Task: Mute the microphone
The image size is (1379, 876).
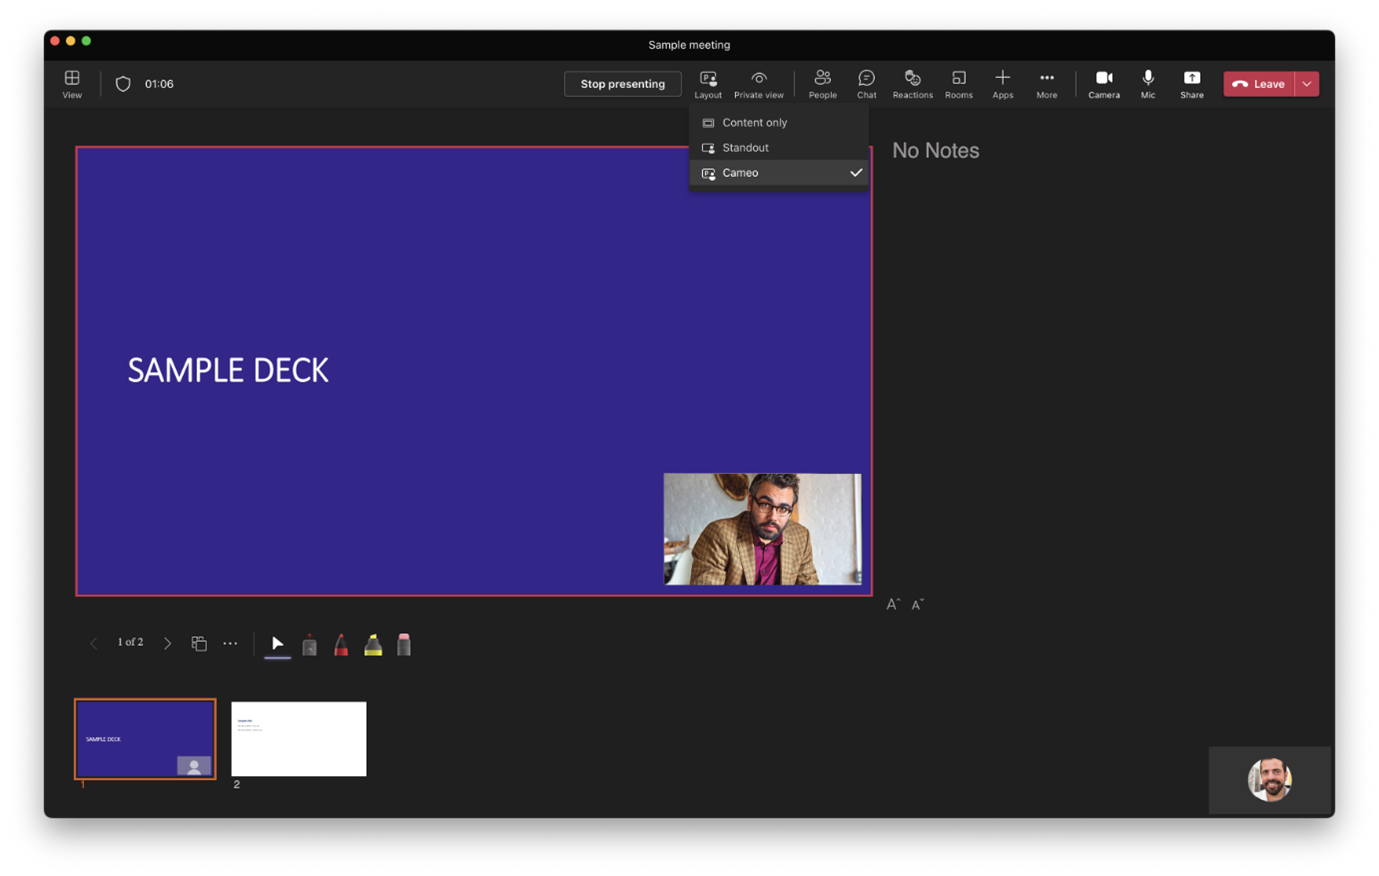Action: pyautogui.click(x=1147, y=83)
